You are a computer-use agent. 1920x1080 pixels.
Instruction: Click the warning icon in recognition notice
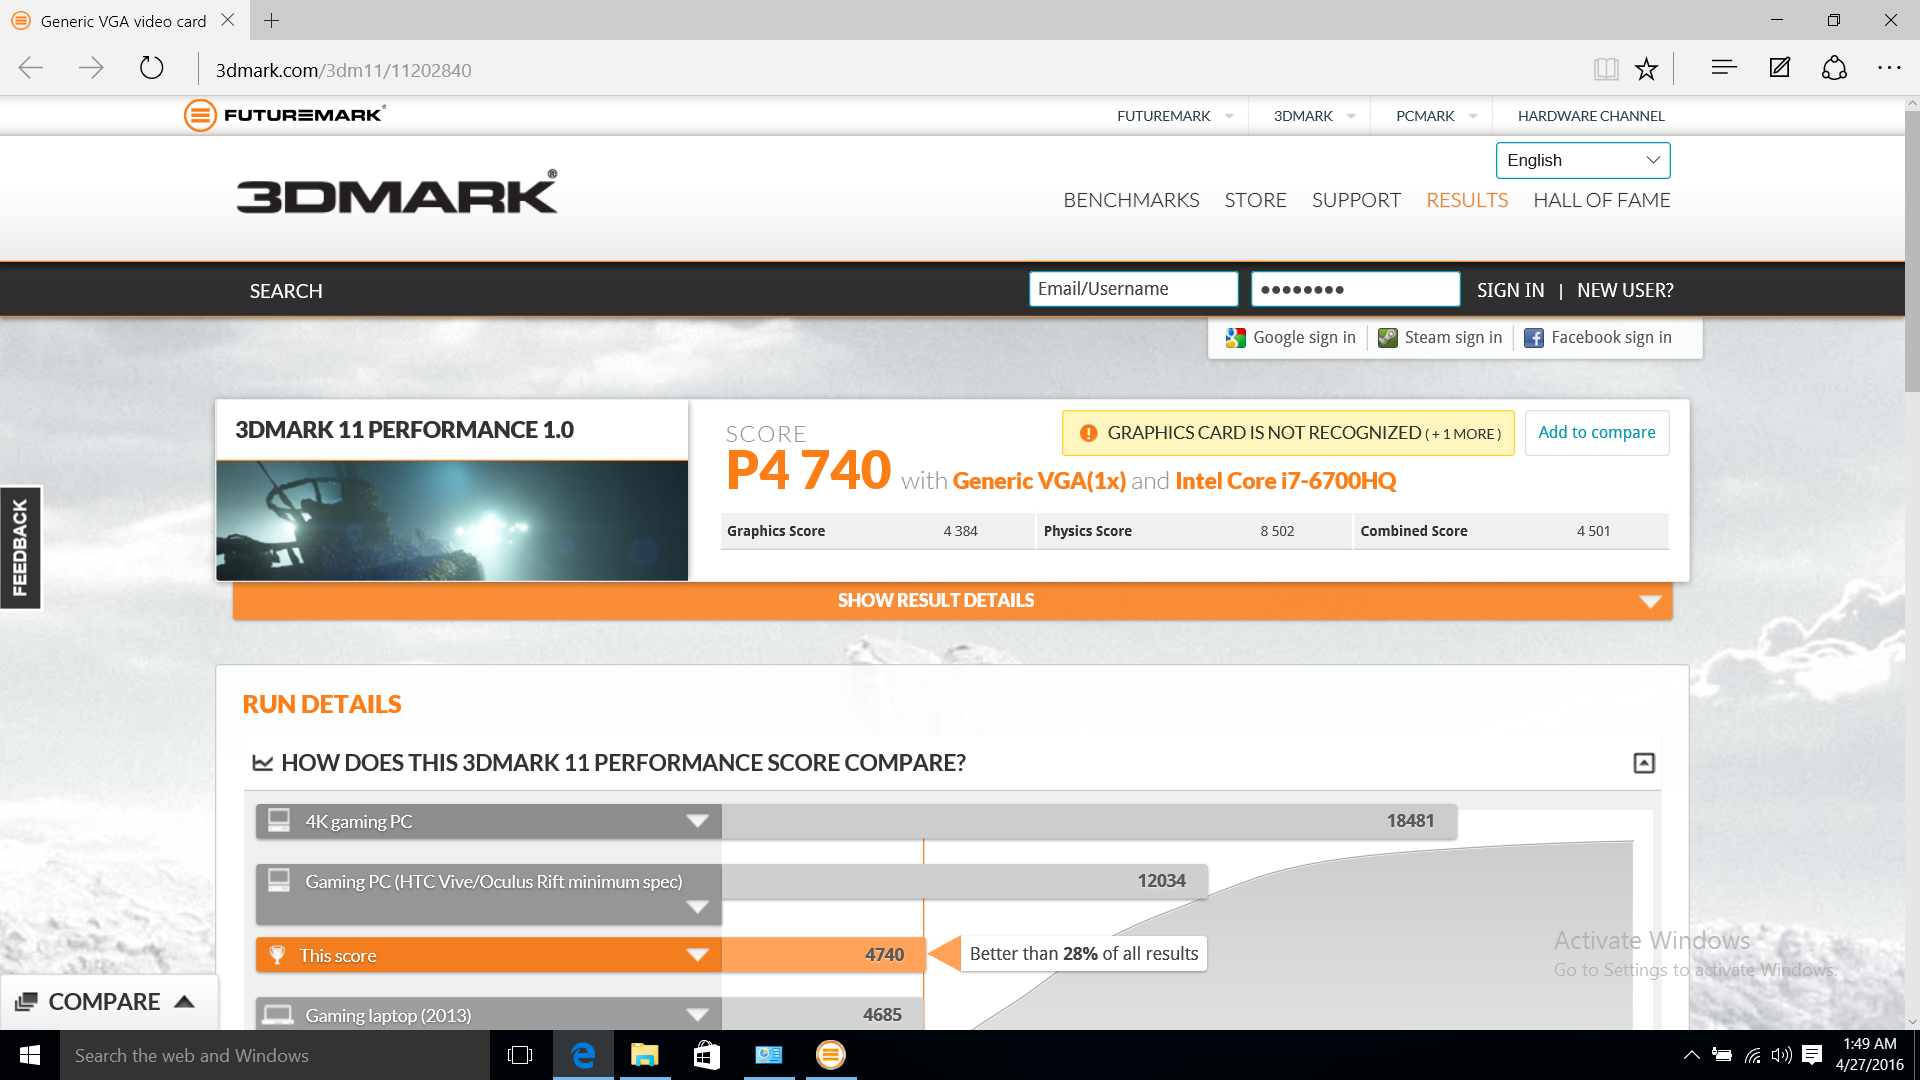pos(1088,433)
